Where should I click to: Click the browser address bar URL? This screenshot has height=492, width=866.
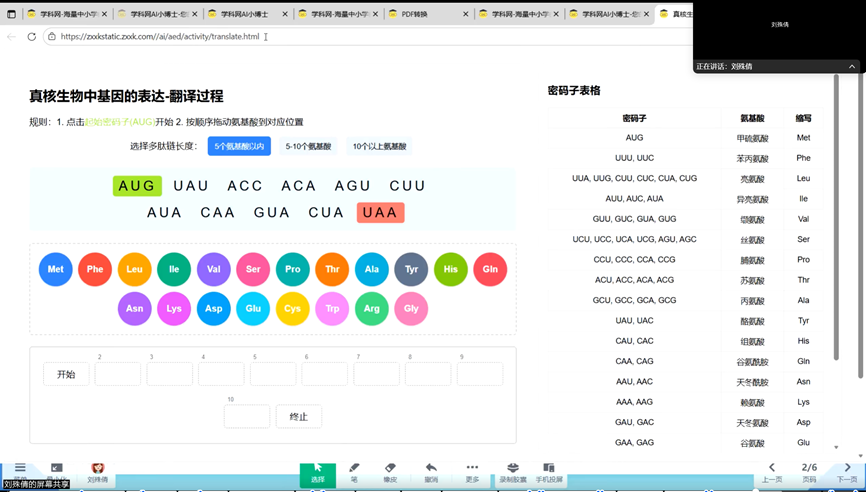160,37
